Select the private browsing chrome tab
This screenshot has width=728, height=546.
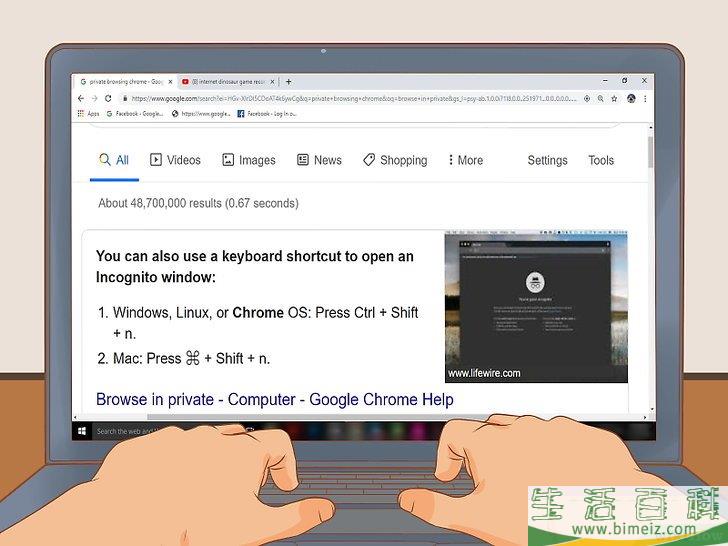click(x=124, y=82)
